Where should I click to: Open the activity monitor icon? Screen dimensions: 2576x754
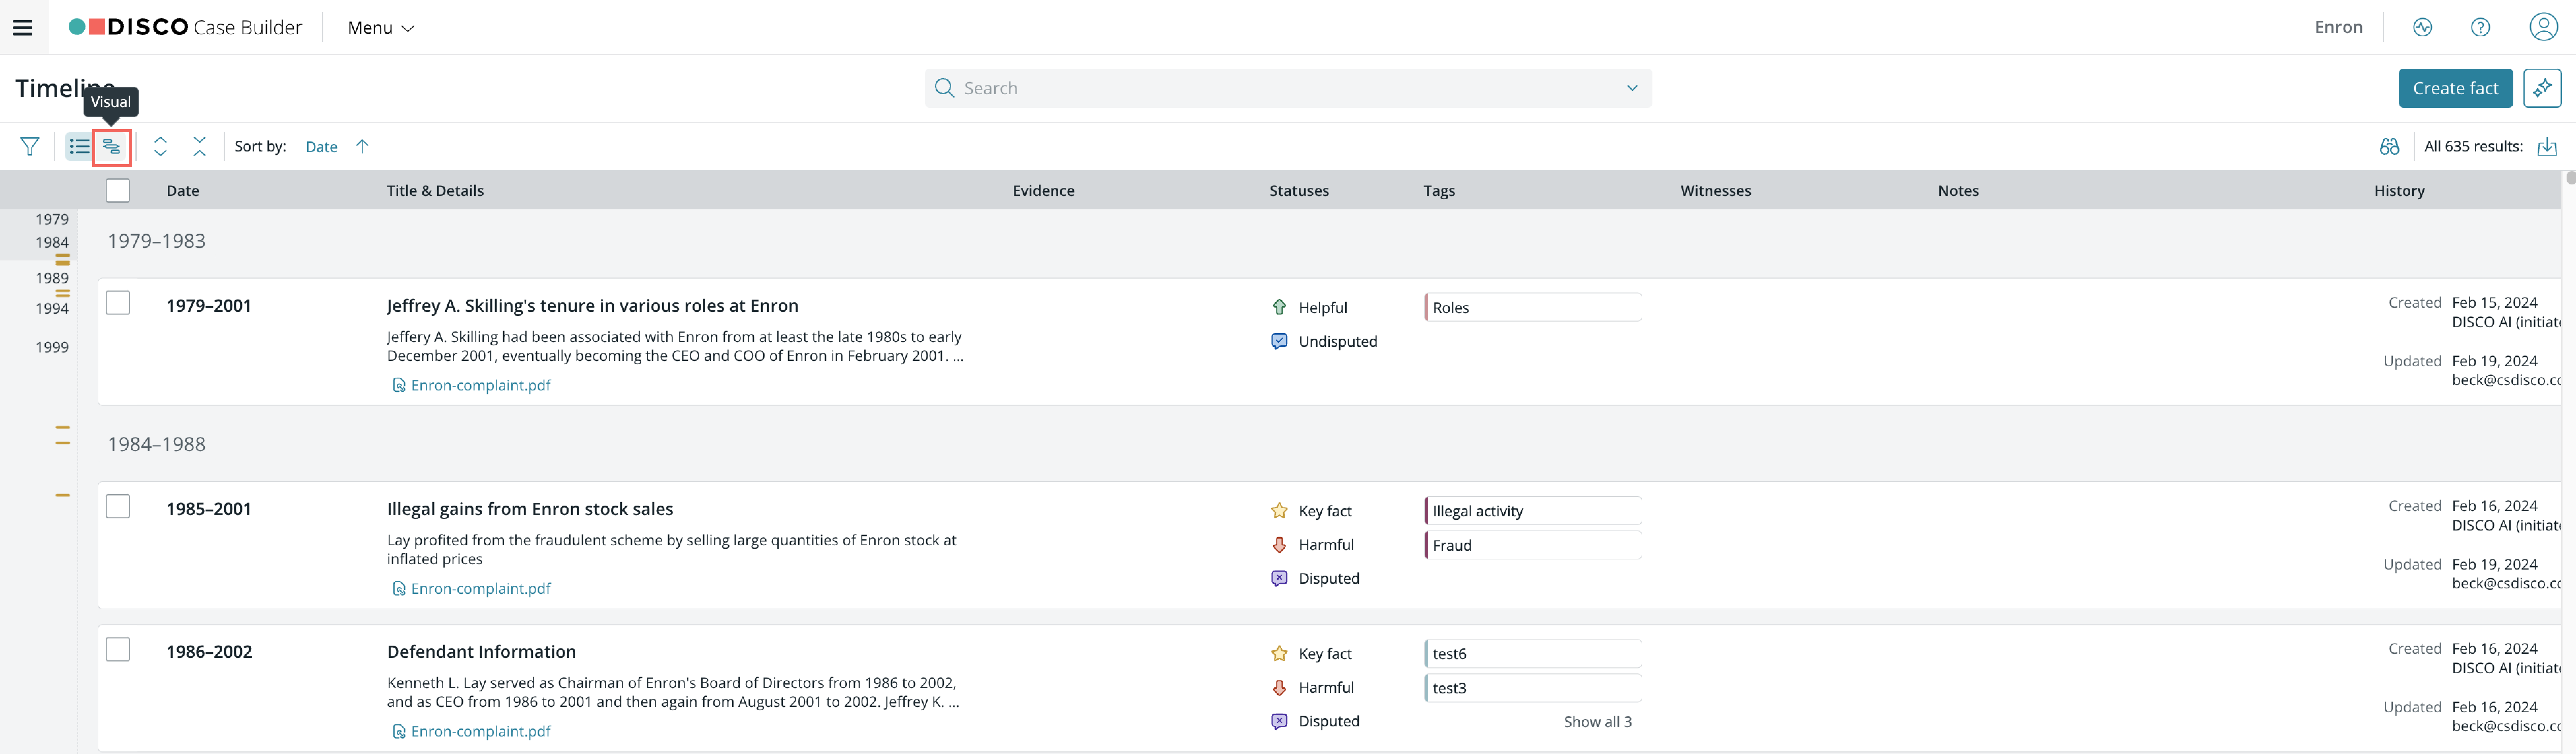[2422, 27]
